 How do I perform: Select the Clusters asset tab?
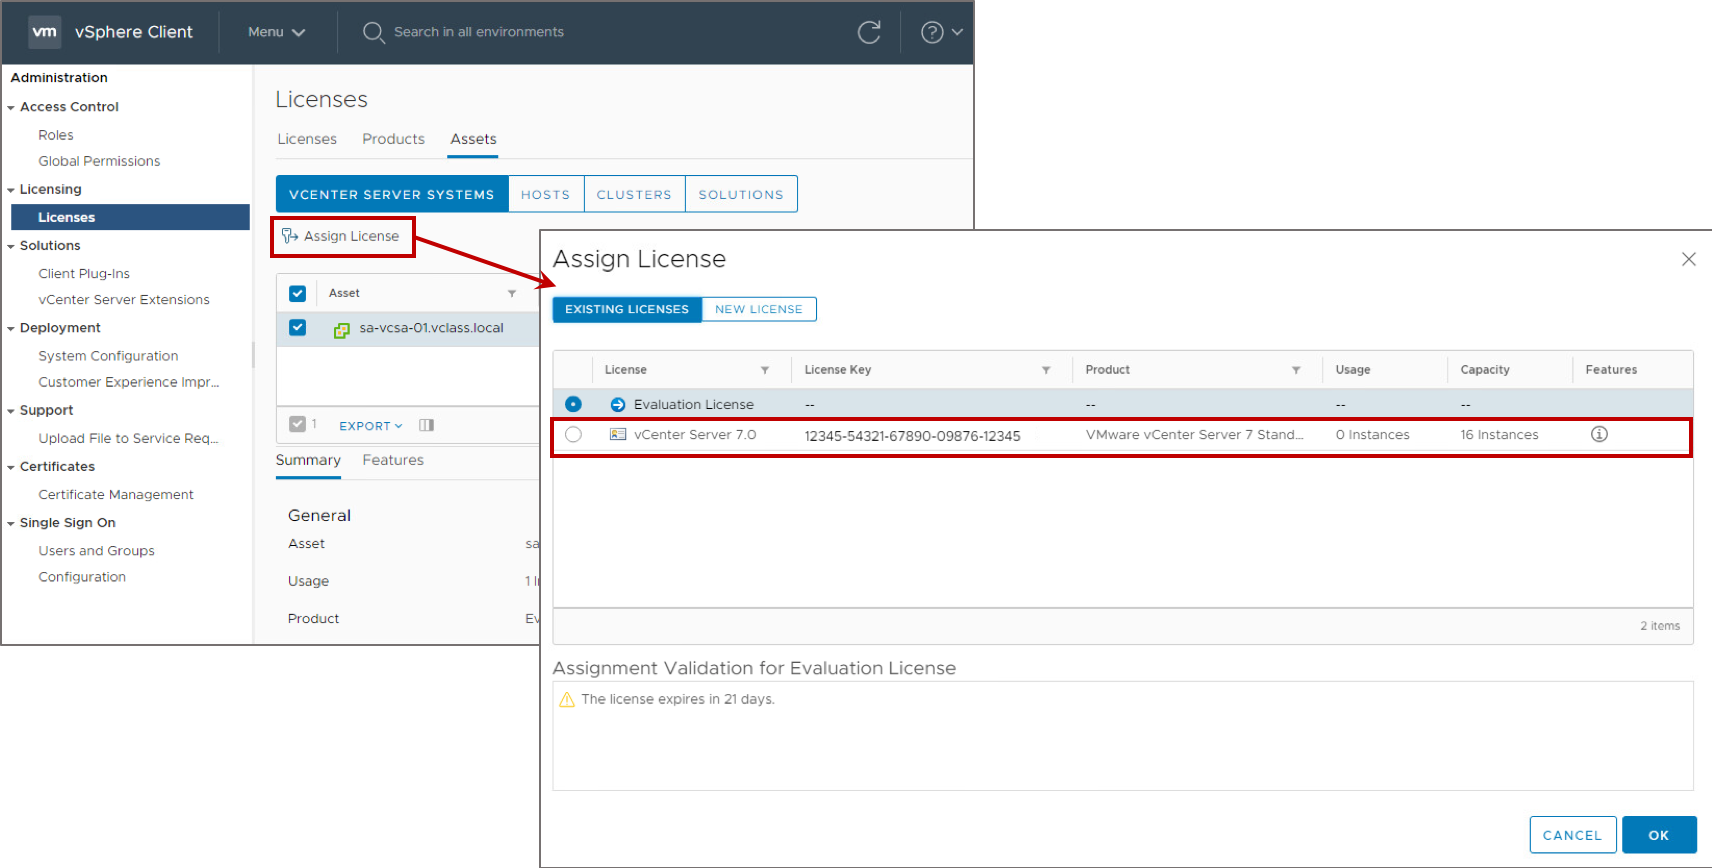634,194
